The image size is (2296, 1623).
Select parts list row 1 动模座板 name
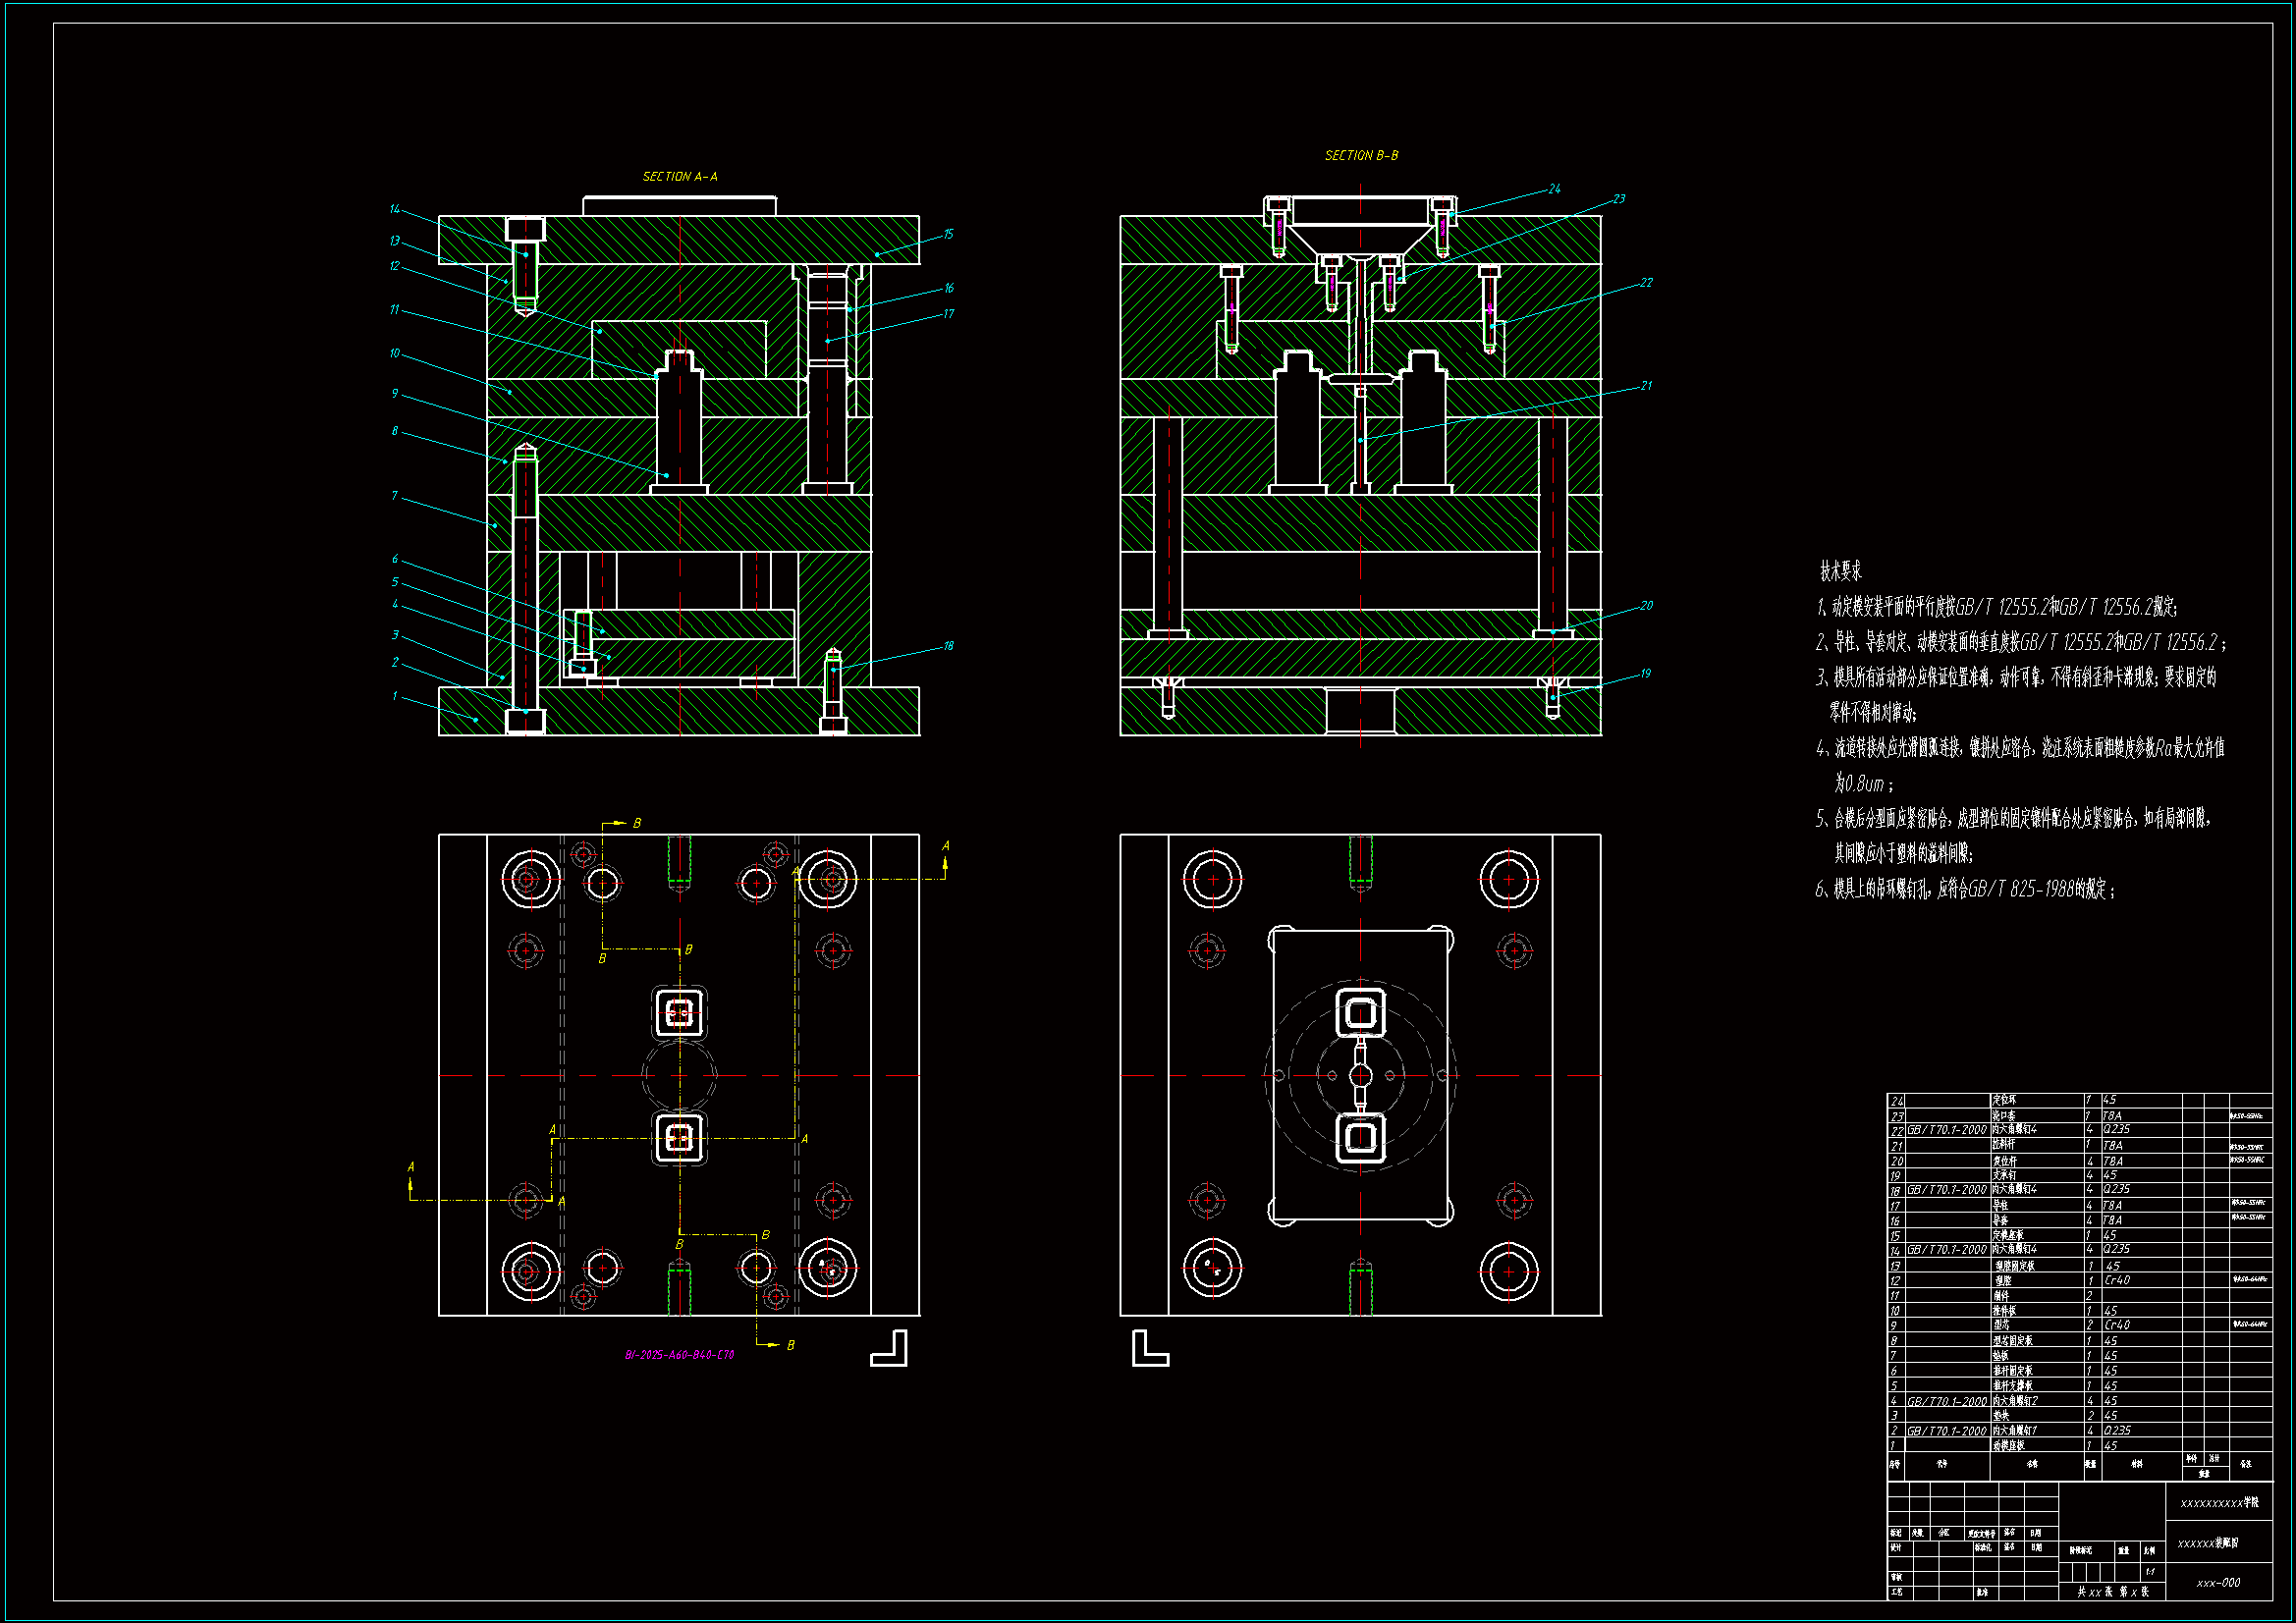pos(2008,1446)
